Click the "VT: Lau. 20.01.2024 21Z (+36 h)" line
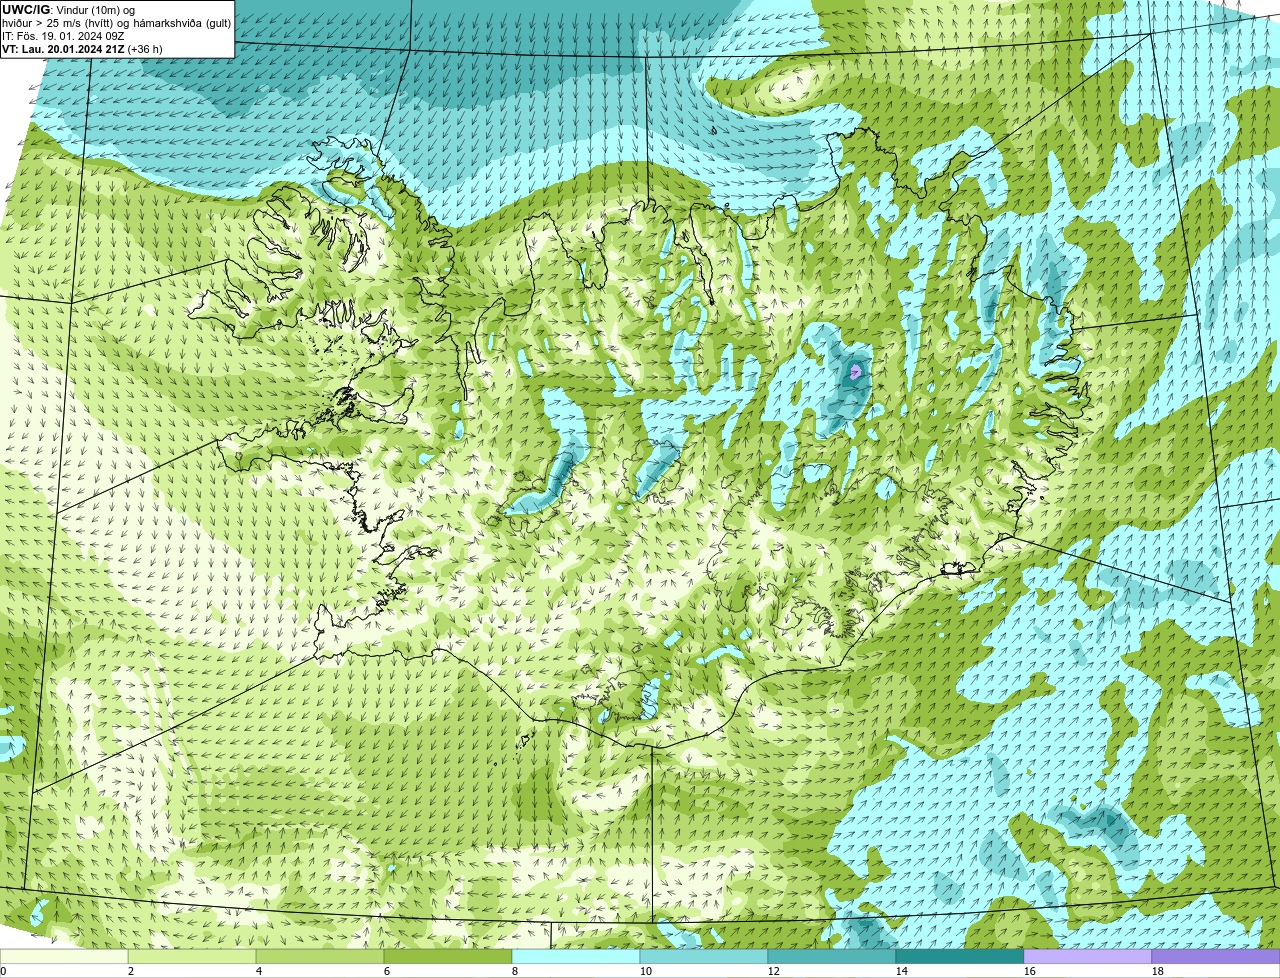The image size is (1280, 978). [x=82, y=48]
